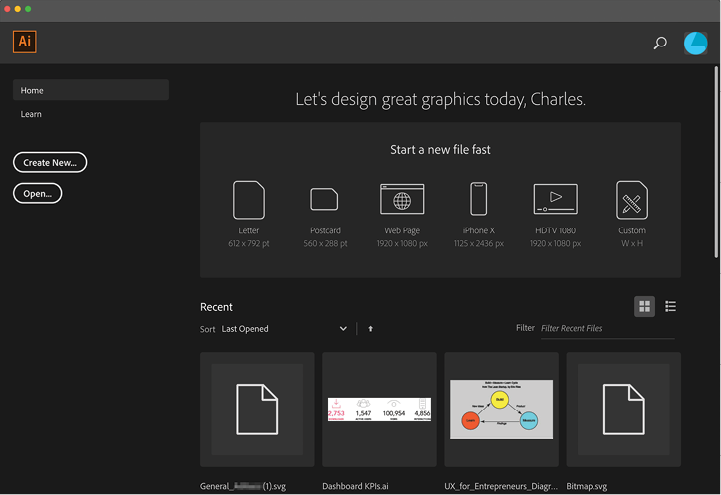Viewport: 721px width, 495px height.
Task: Open the user profile avatar
Action: [695, 43]
